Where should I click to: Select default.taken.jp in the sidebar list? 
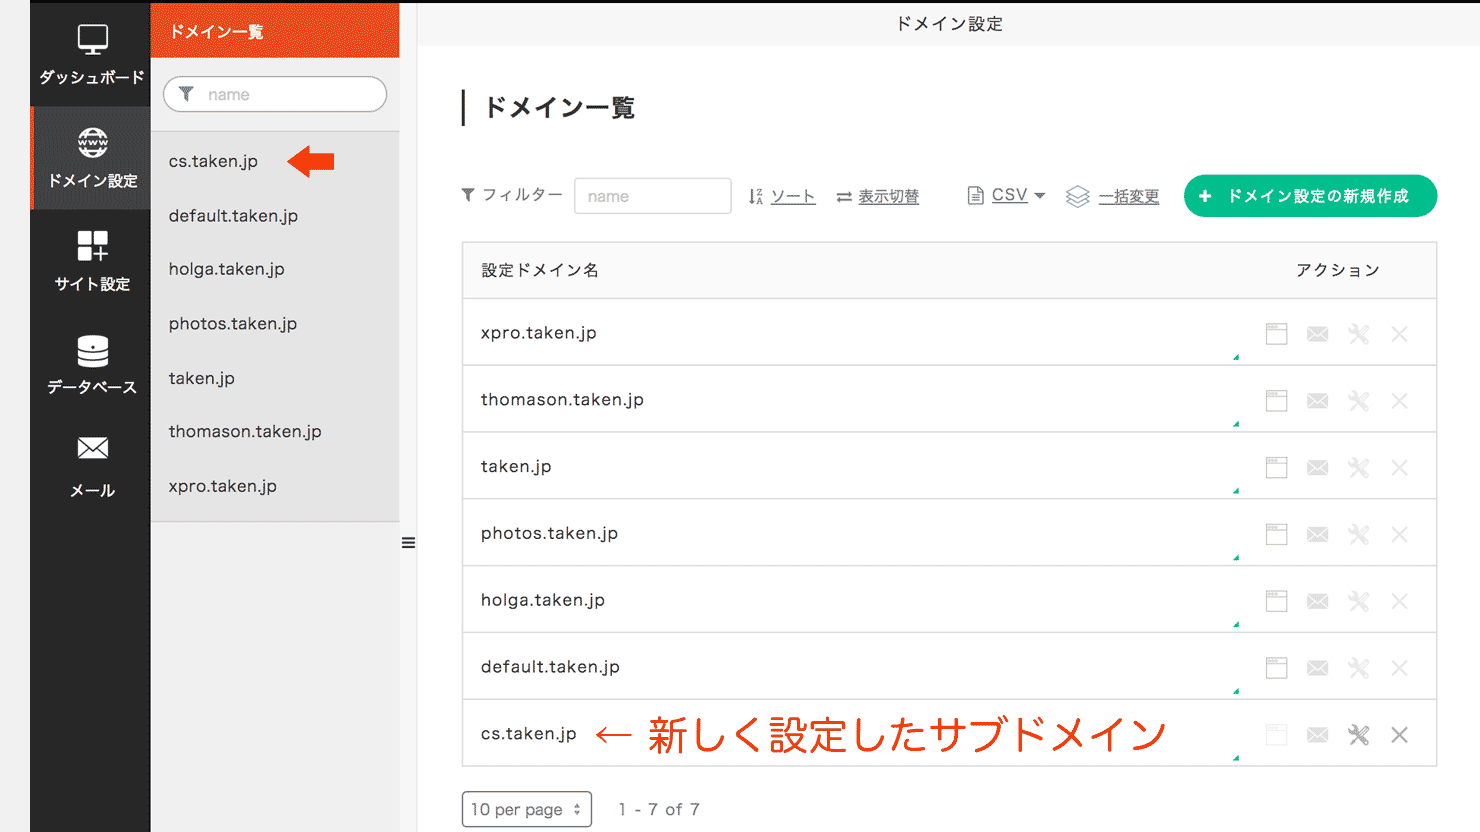pyautogui.click(x=233, y=216)
